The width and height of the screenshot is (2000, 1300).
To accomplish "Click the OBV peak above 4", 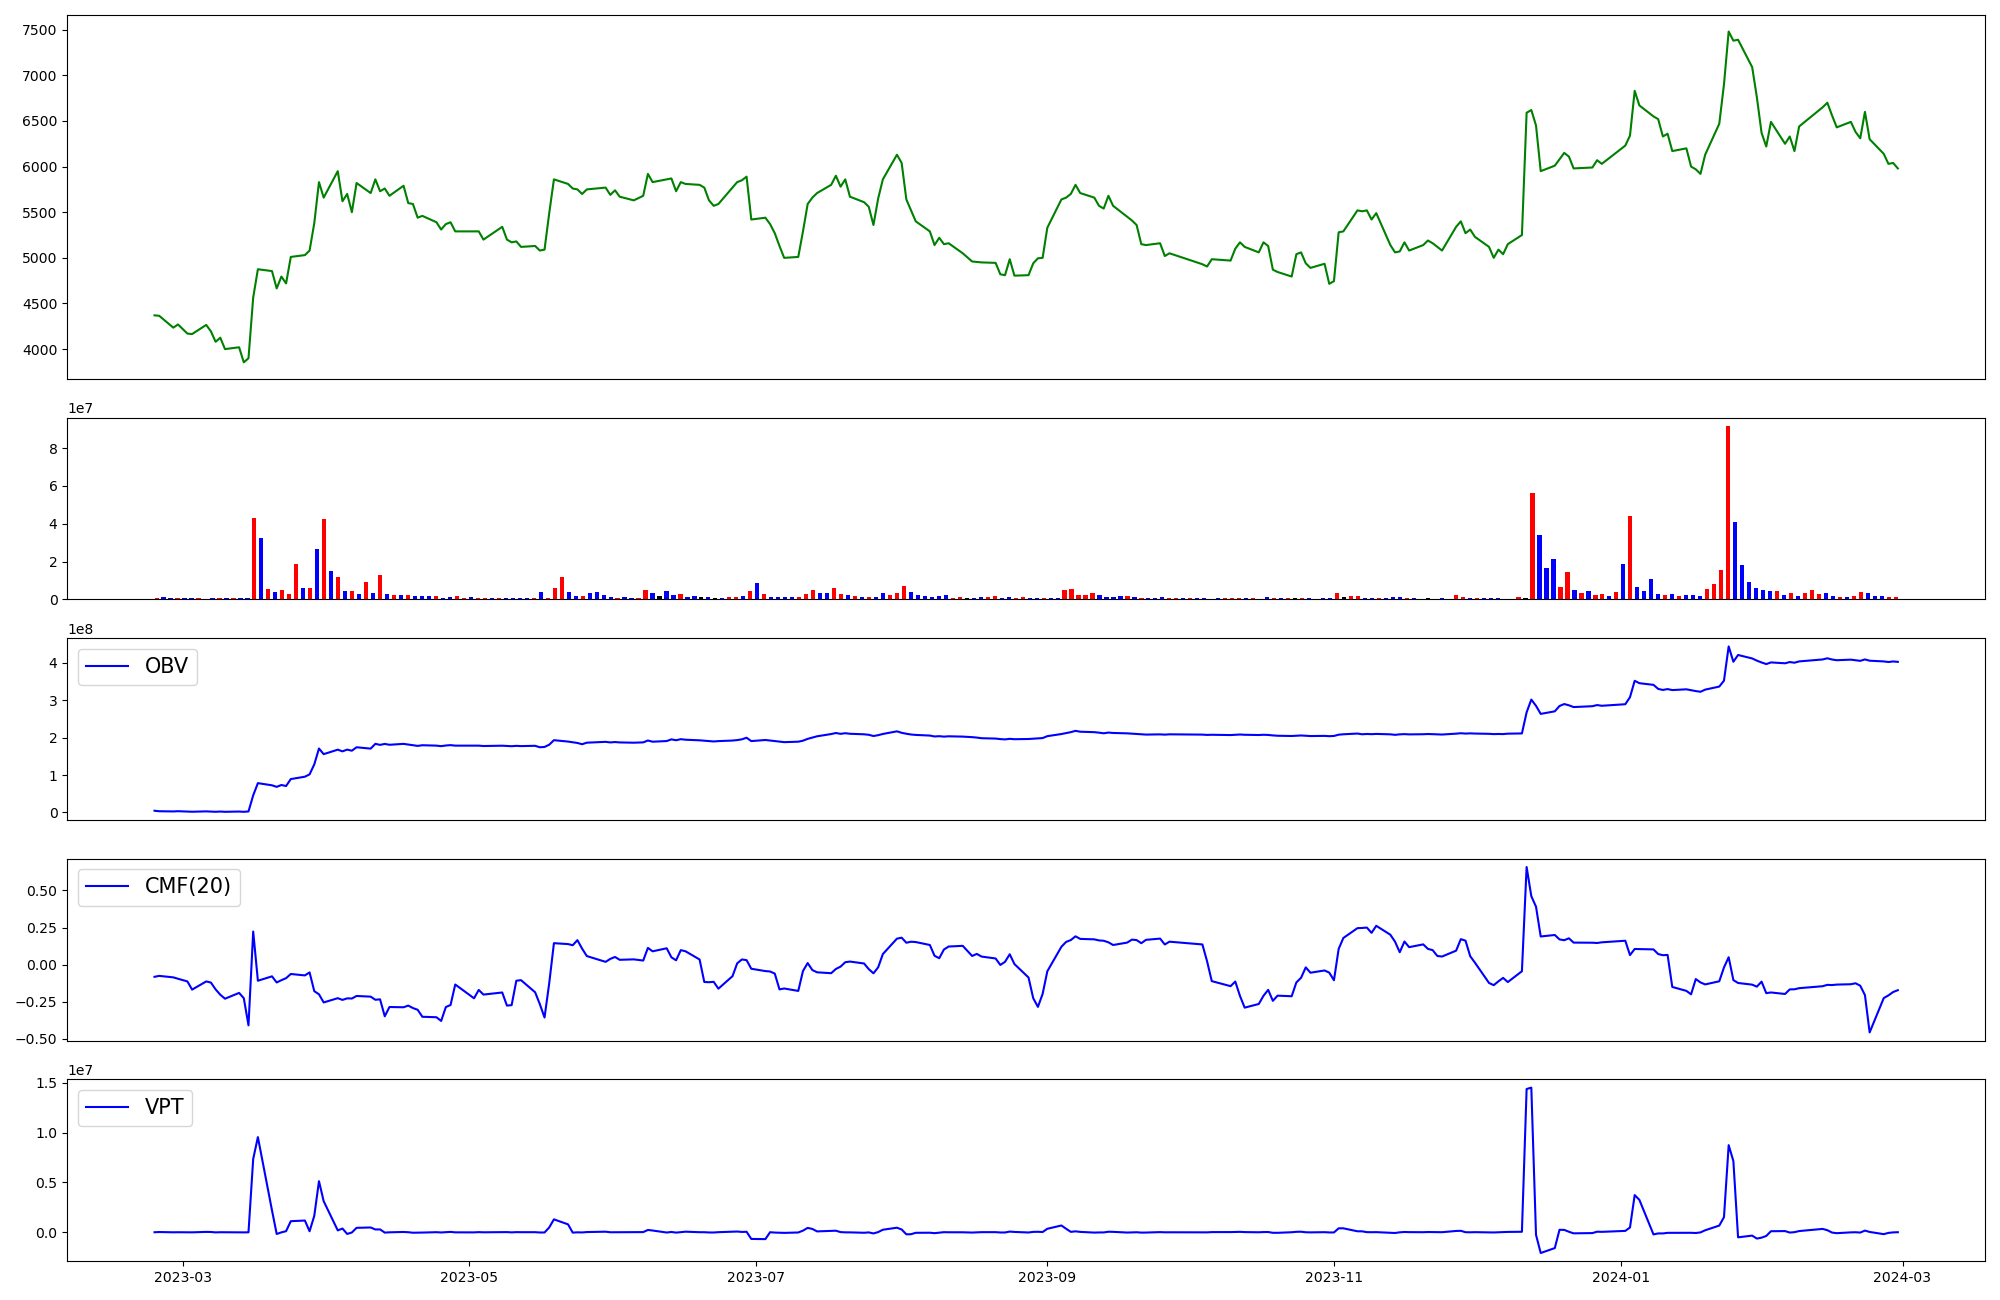I will coord(1728,647).
